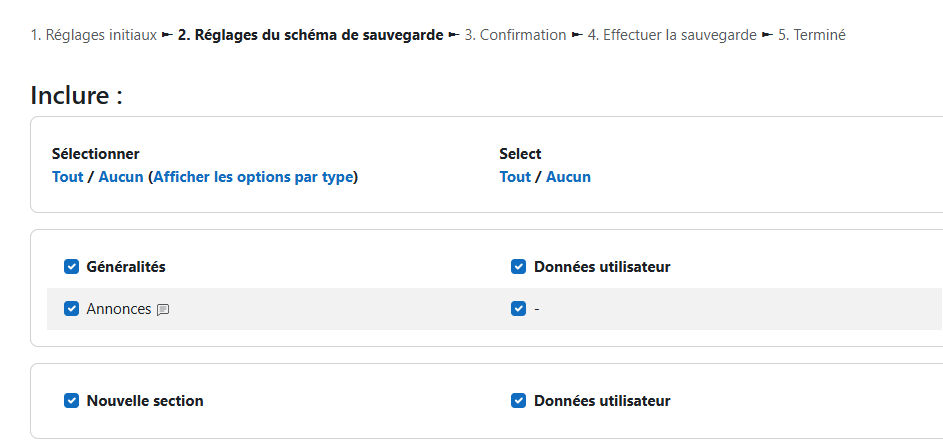Toggle Données utilisateur for Nouvelle section
Viewport: 943px width, 440px height.
click(x=518, y=400)
